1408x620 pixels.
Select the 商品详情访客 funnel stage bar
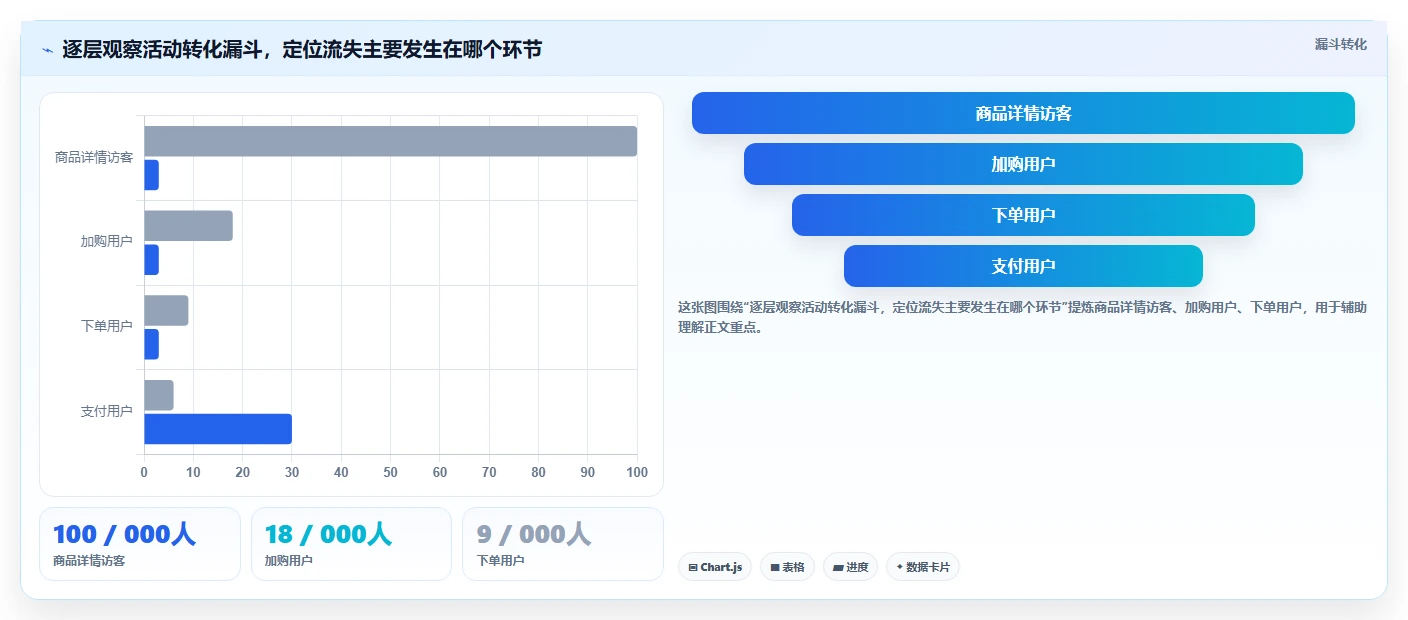(x=1023, y=113)
